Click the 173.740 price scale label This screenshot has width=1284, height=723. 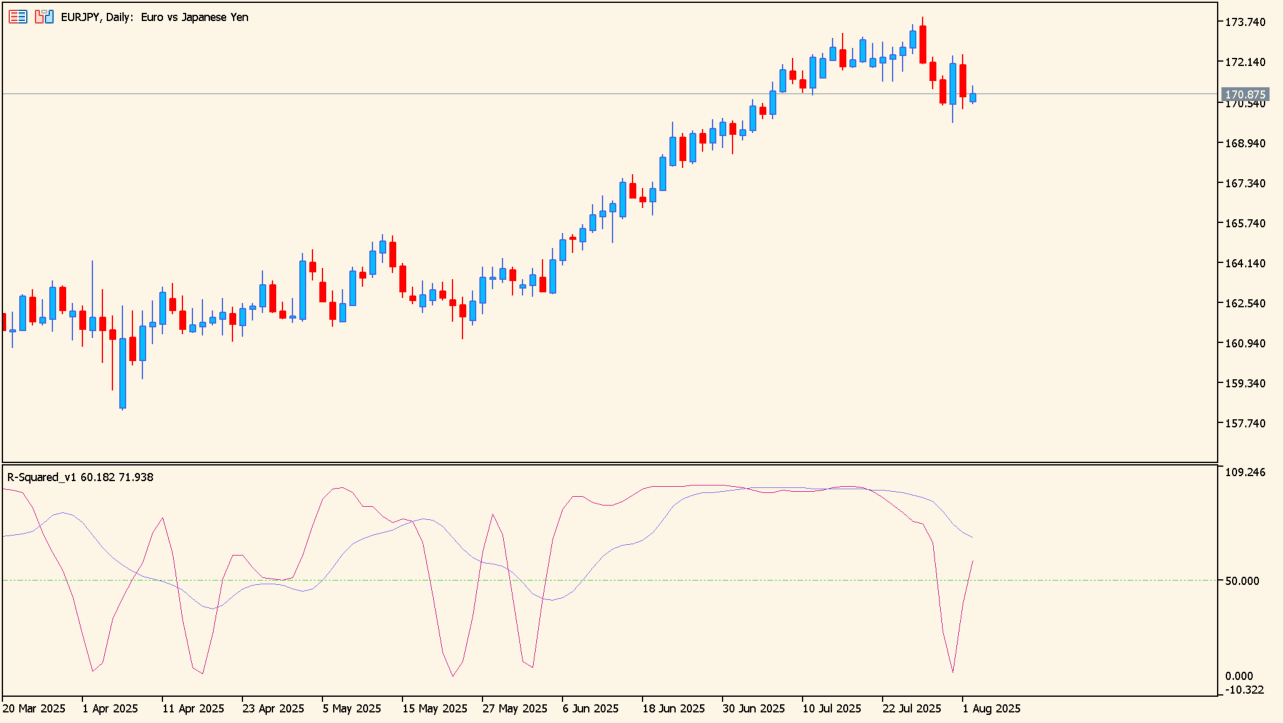point(1246,22)
